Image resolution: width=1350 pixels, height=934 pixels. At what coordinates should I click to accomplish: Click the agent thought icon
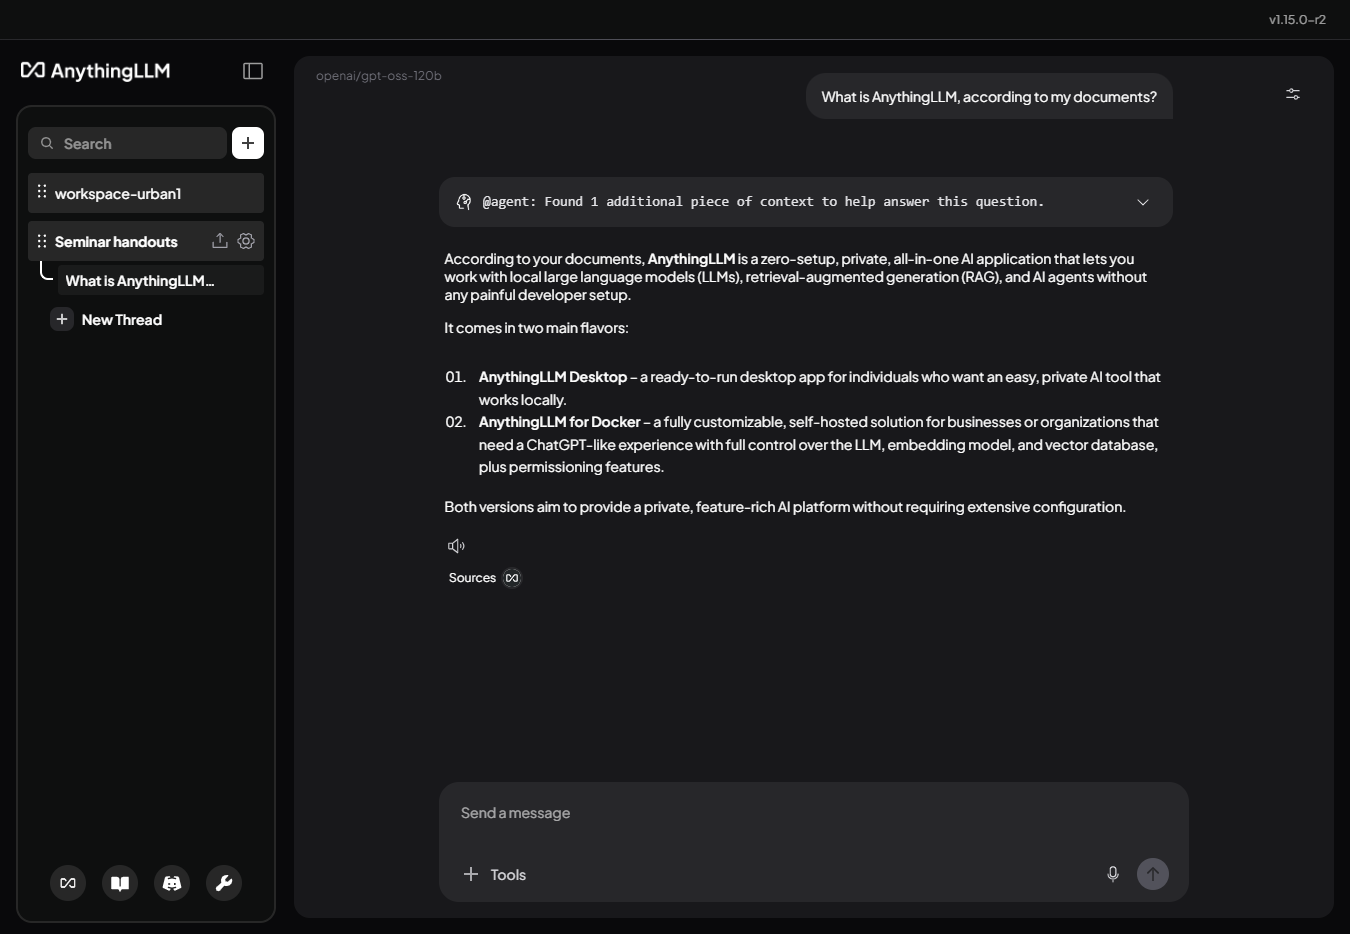click(x=464, y=202)
